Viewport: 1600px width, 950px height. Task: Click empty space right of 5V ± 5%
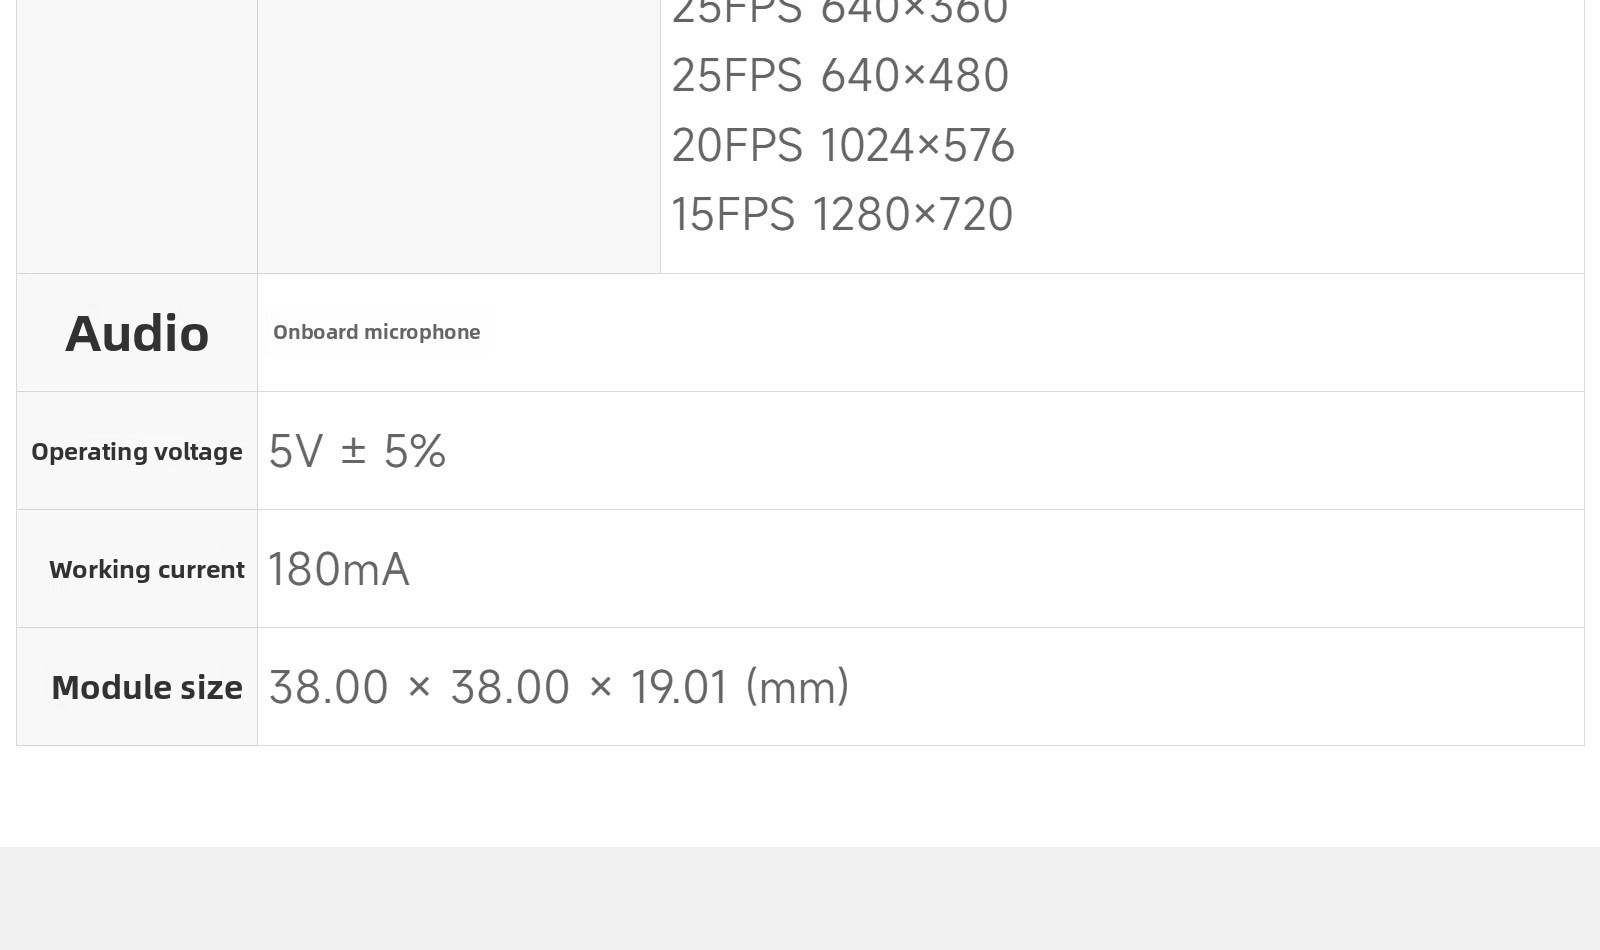coord(1015,451)
